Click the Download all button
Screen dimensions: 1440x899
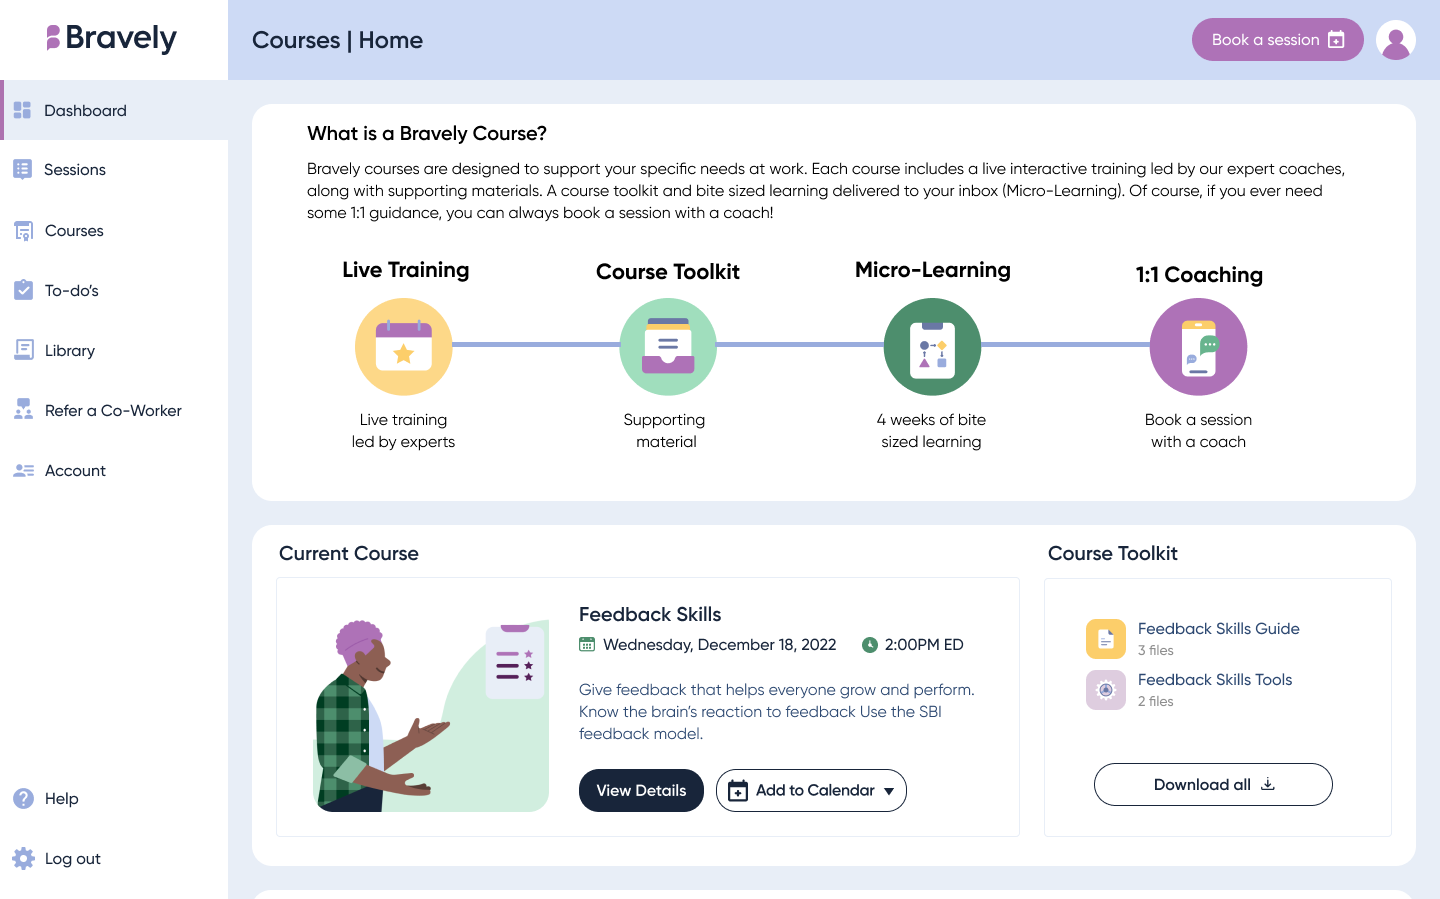coord(1213,785)
